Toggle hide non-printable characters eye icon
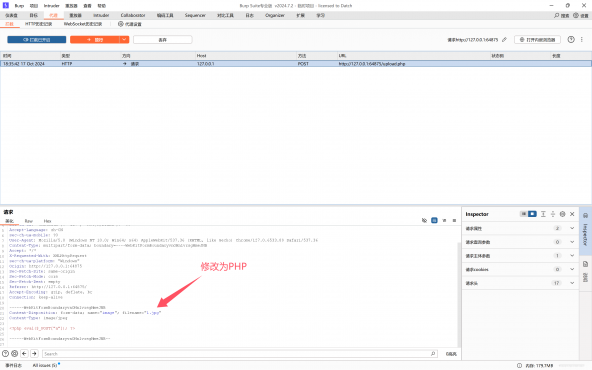 [x=424, y=220]
